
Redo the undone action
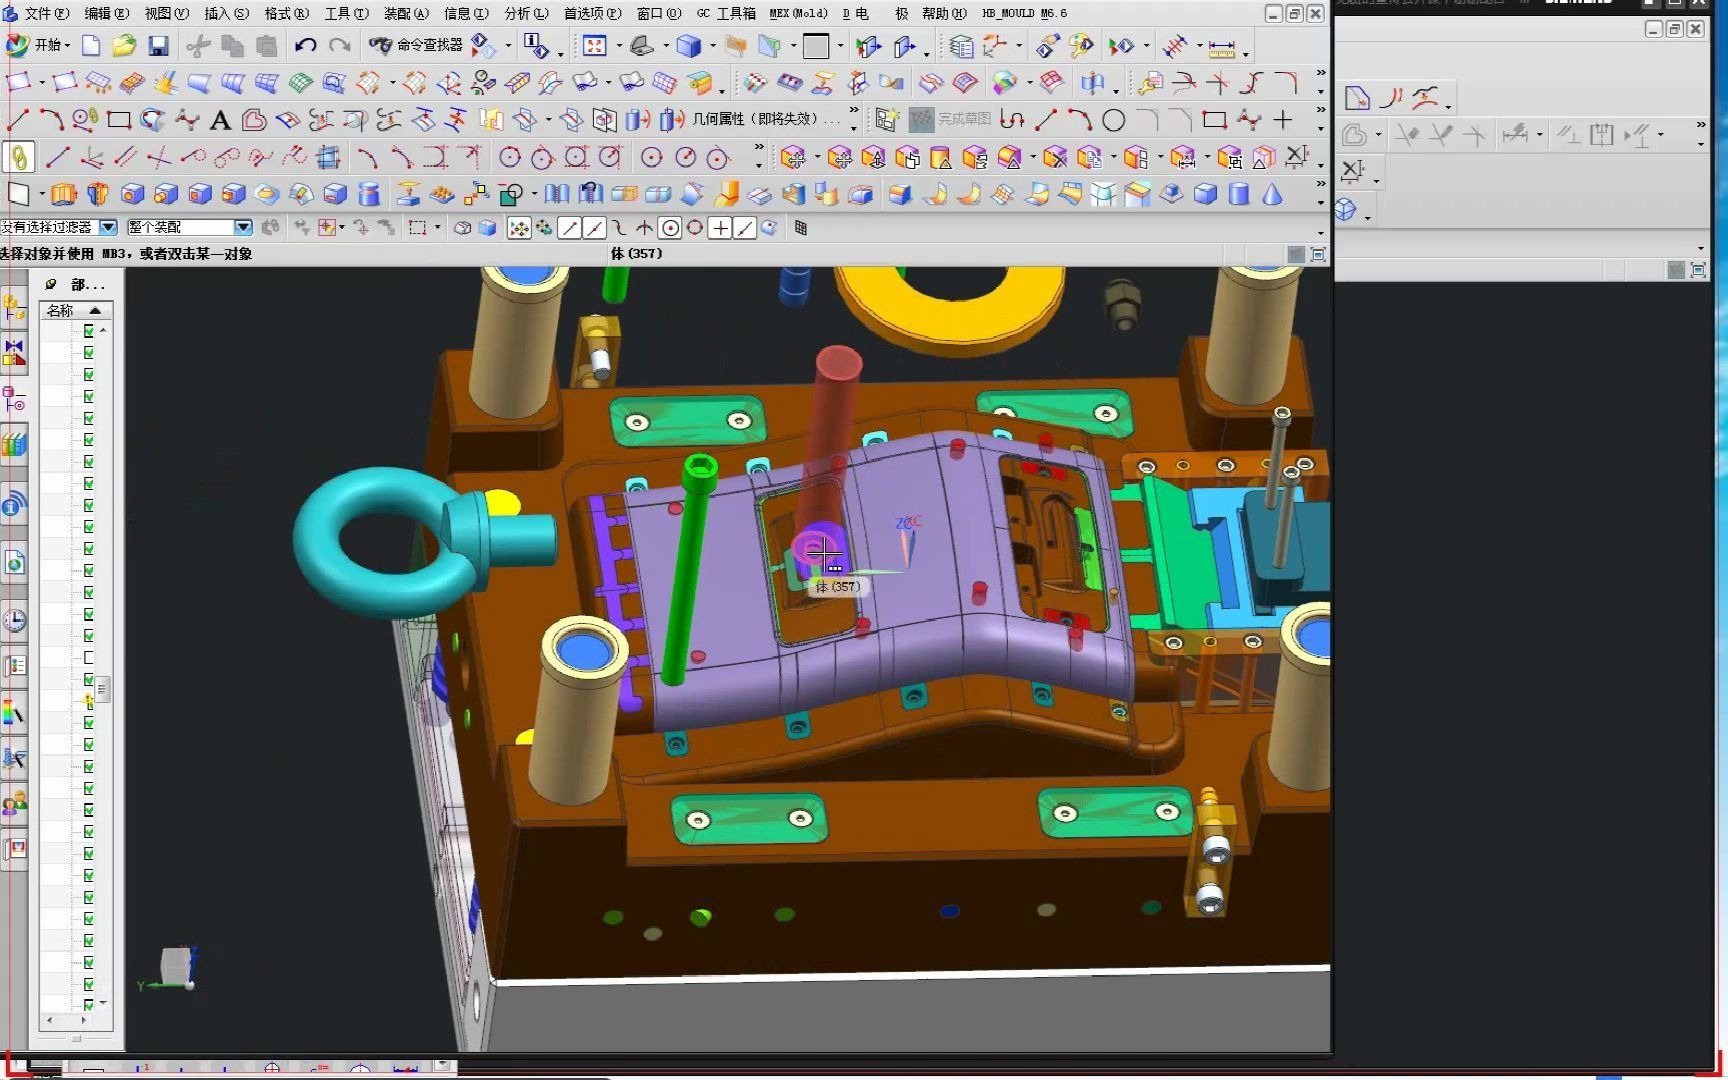pyautogui.click(x=340, y=45)
